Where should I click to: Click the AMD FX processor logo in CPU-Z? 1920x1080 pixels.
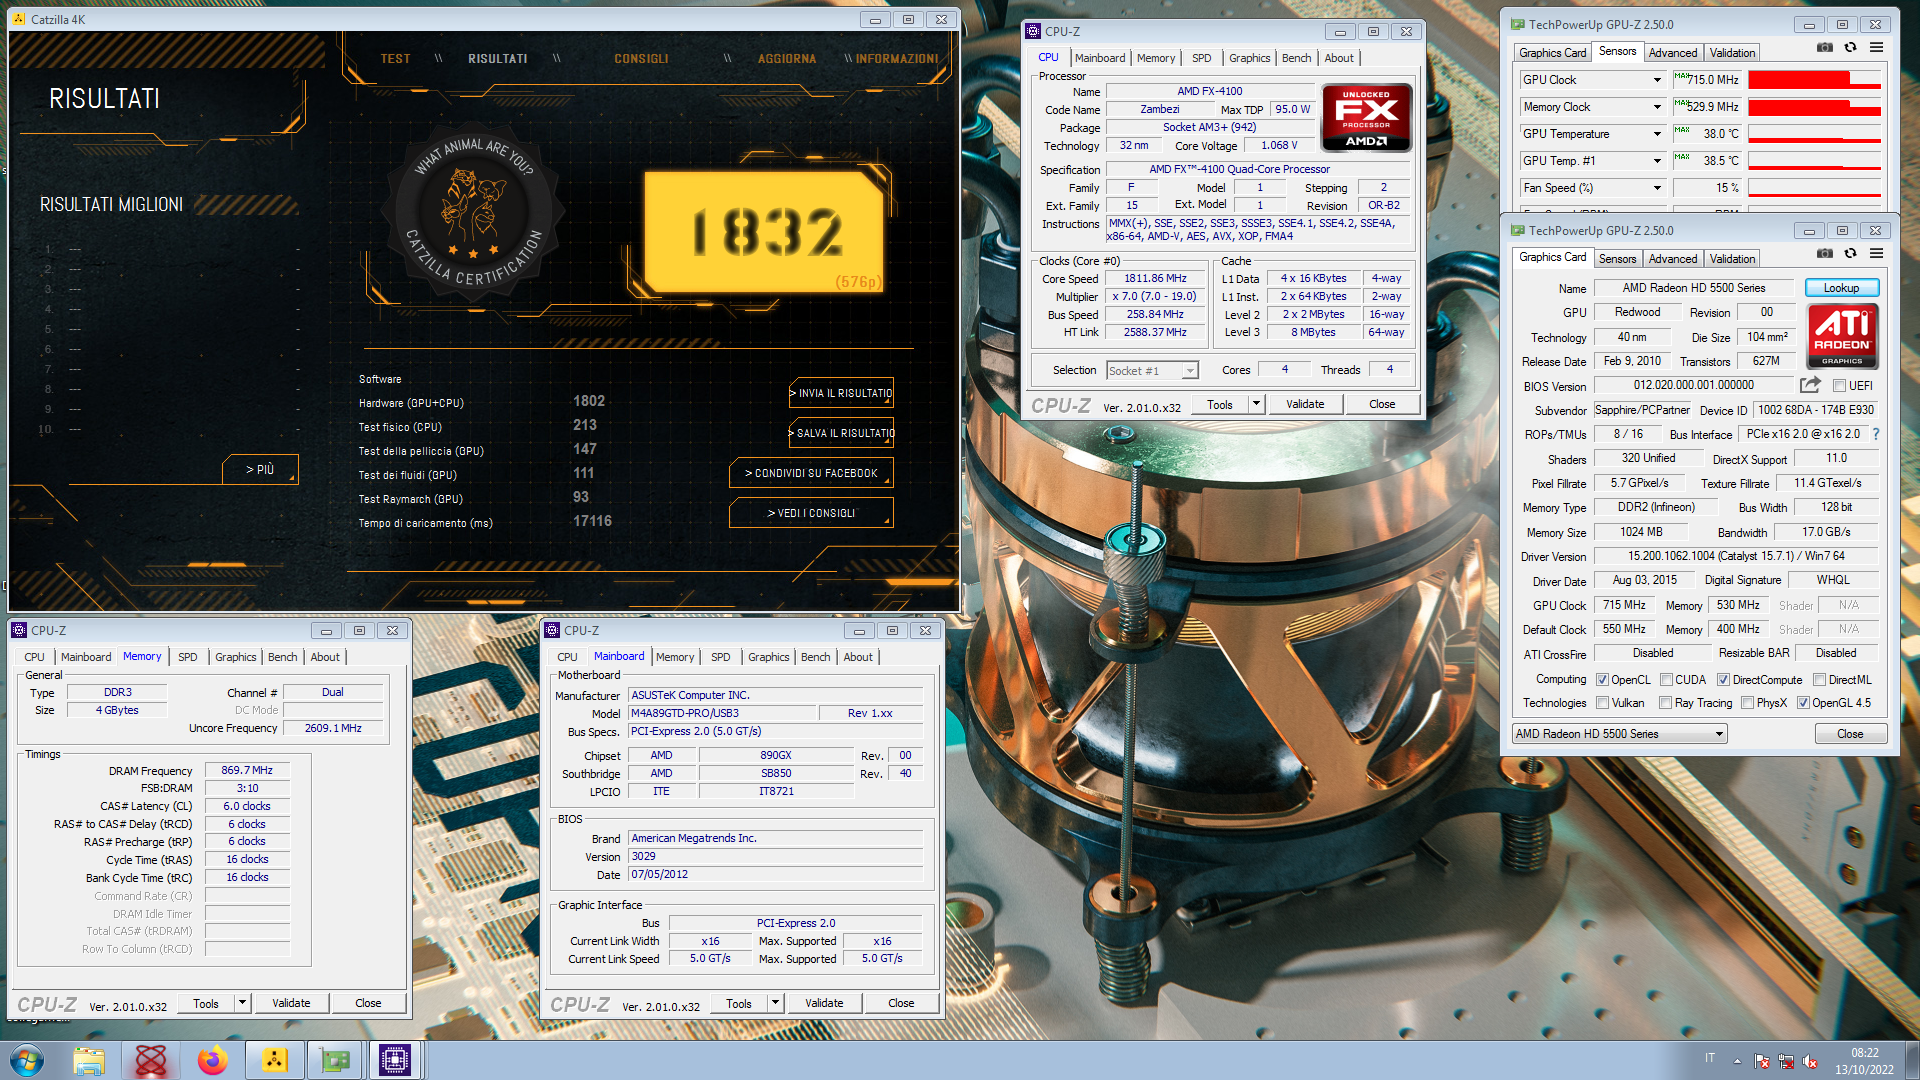1366,118
